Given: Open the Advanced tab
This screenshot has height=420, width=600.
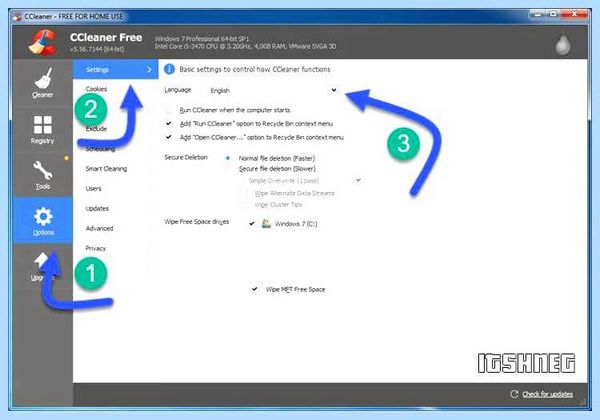Looking at the screenshot, I should (99, 228).
